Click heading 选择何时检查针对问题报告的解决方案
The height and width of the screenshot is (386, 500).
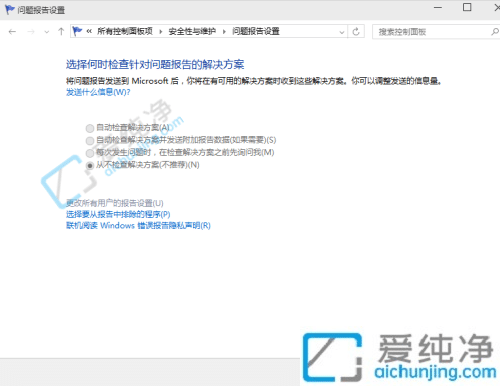(x=155, y=64)
